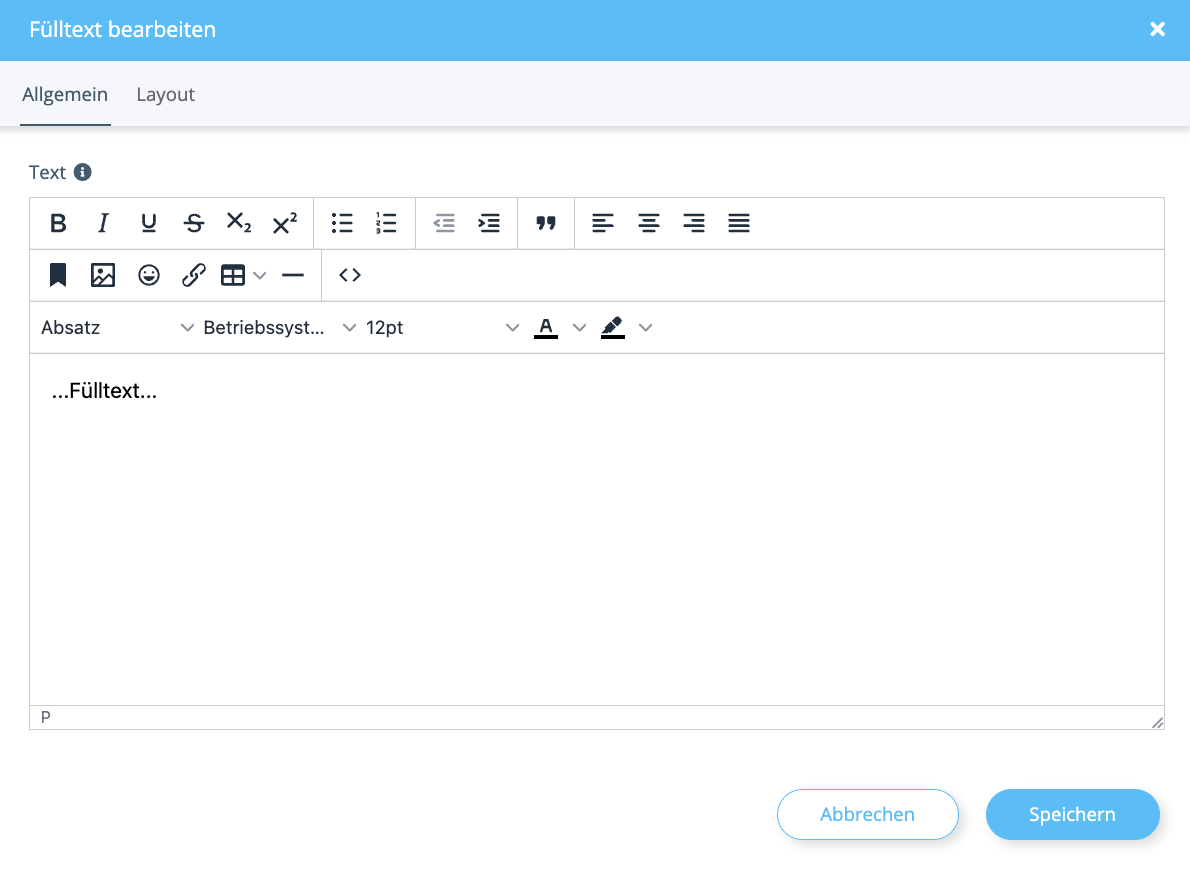The image size is (1190, 870).
Task: Click the Speichern button
Action: tap(1072, 815)
